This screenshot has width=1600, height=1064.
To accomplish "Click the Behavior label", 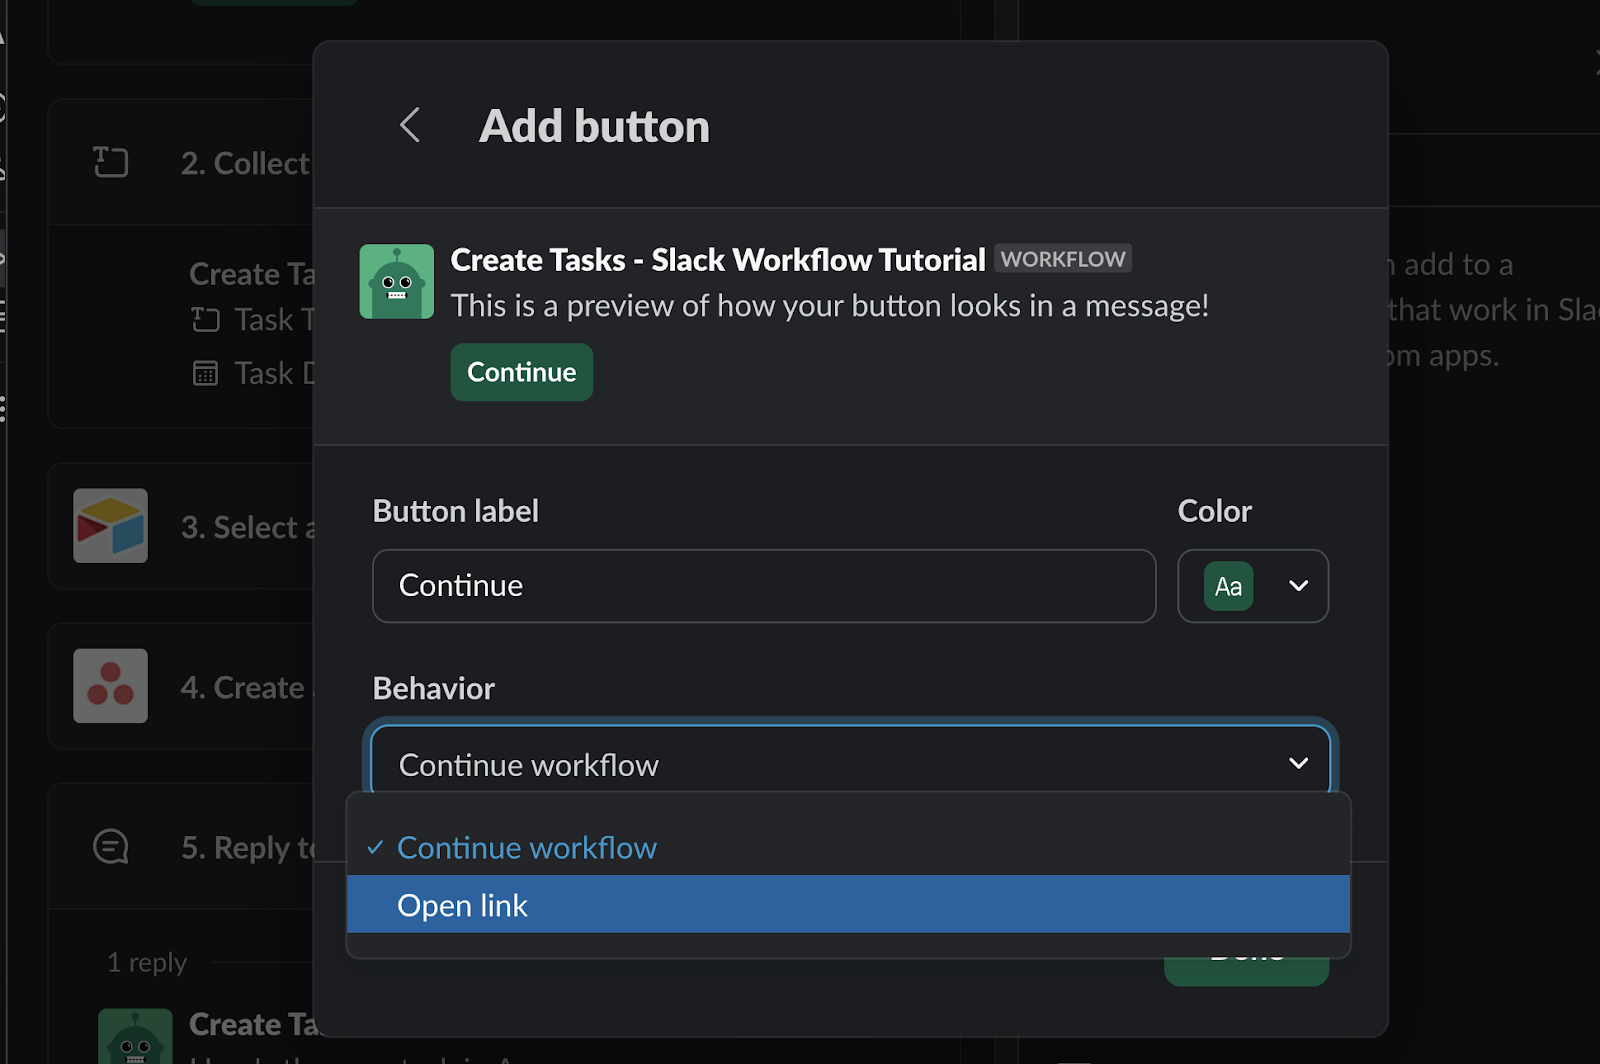I will coord(433,688).
